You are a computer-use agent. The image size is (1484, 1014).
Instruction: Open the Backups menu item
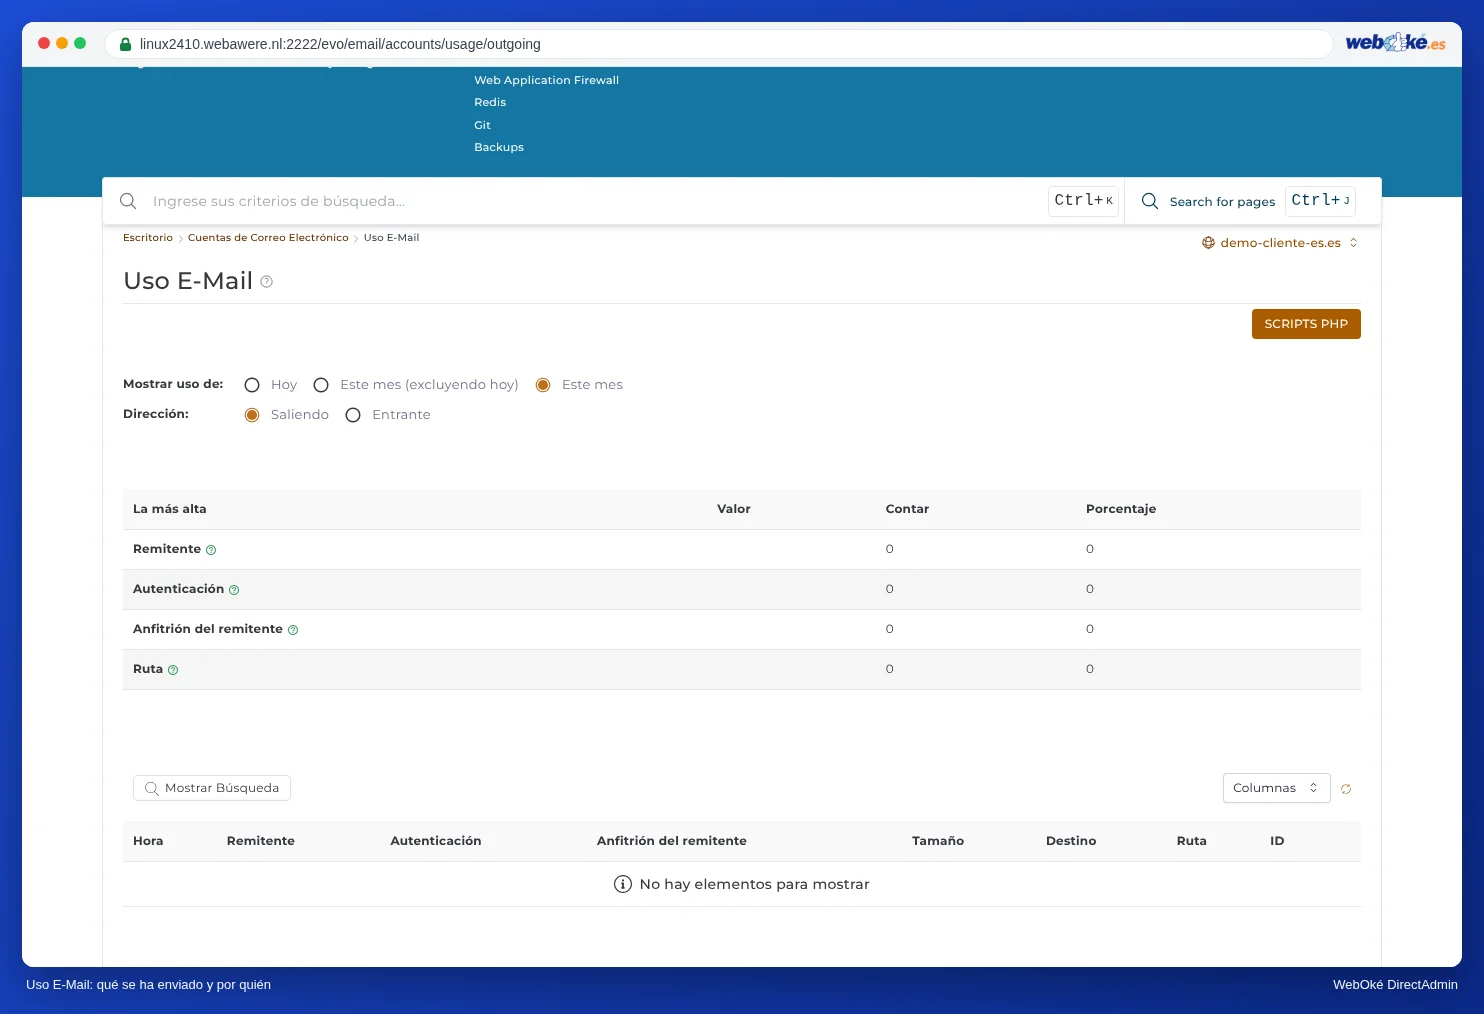click(499, 147)
